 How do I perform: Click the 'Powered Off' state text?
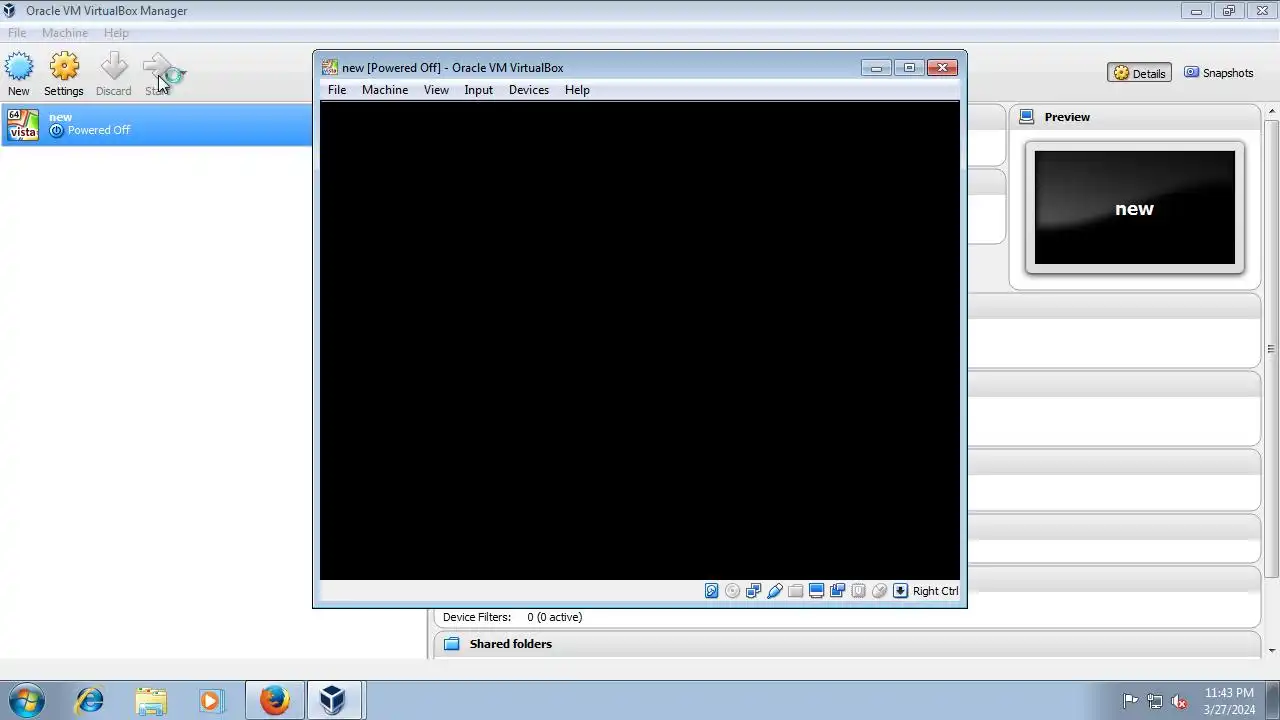coord(99,130)
